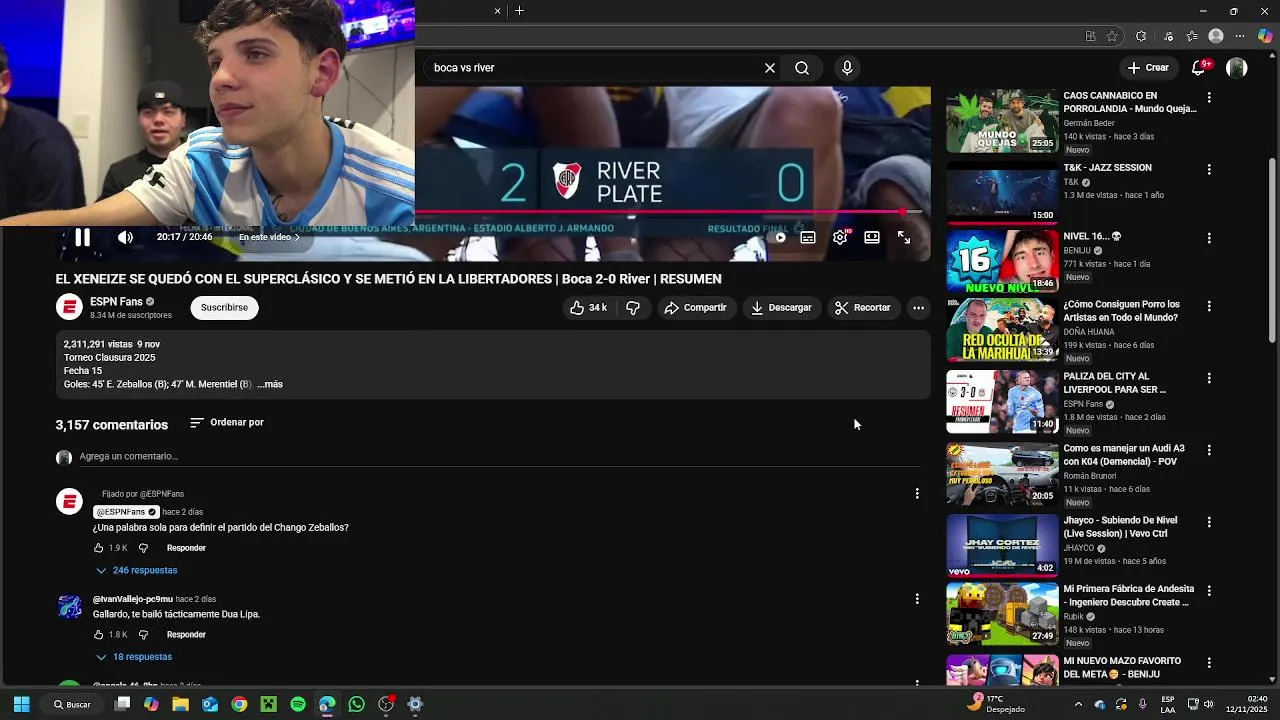Open the ESPN Fans channel name link

116,301
